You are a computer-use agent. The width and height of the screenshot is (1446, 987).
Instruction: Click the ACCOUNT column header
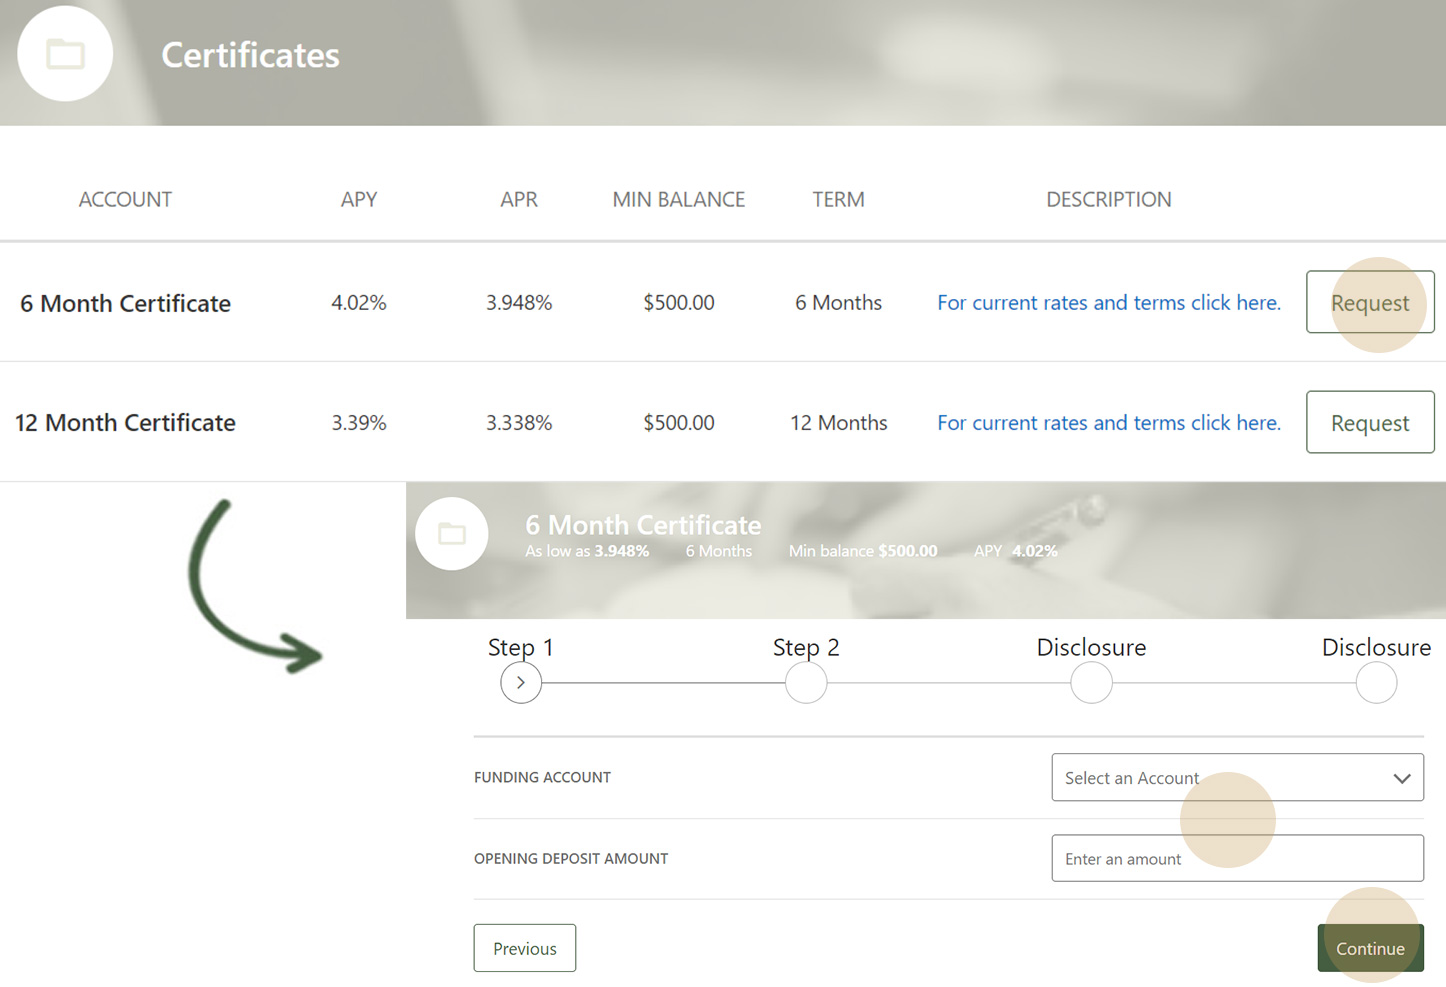(125, 199)
